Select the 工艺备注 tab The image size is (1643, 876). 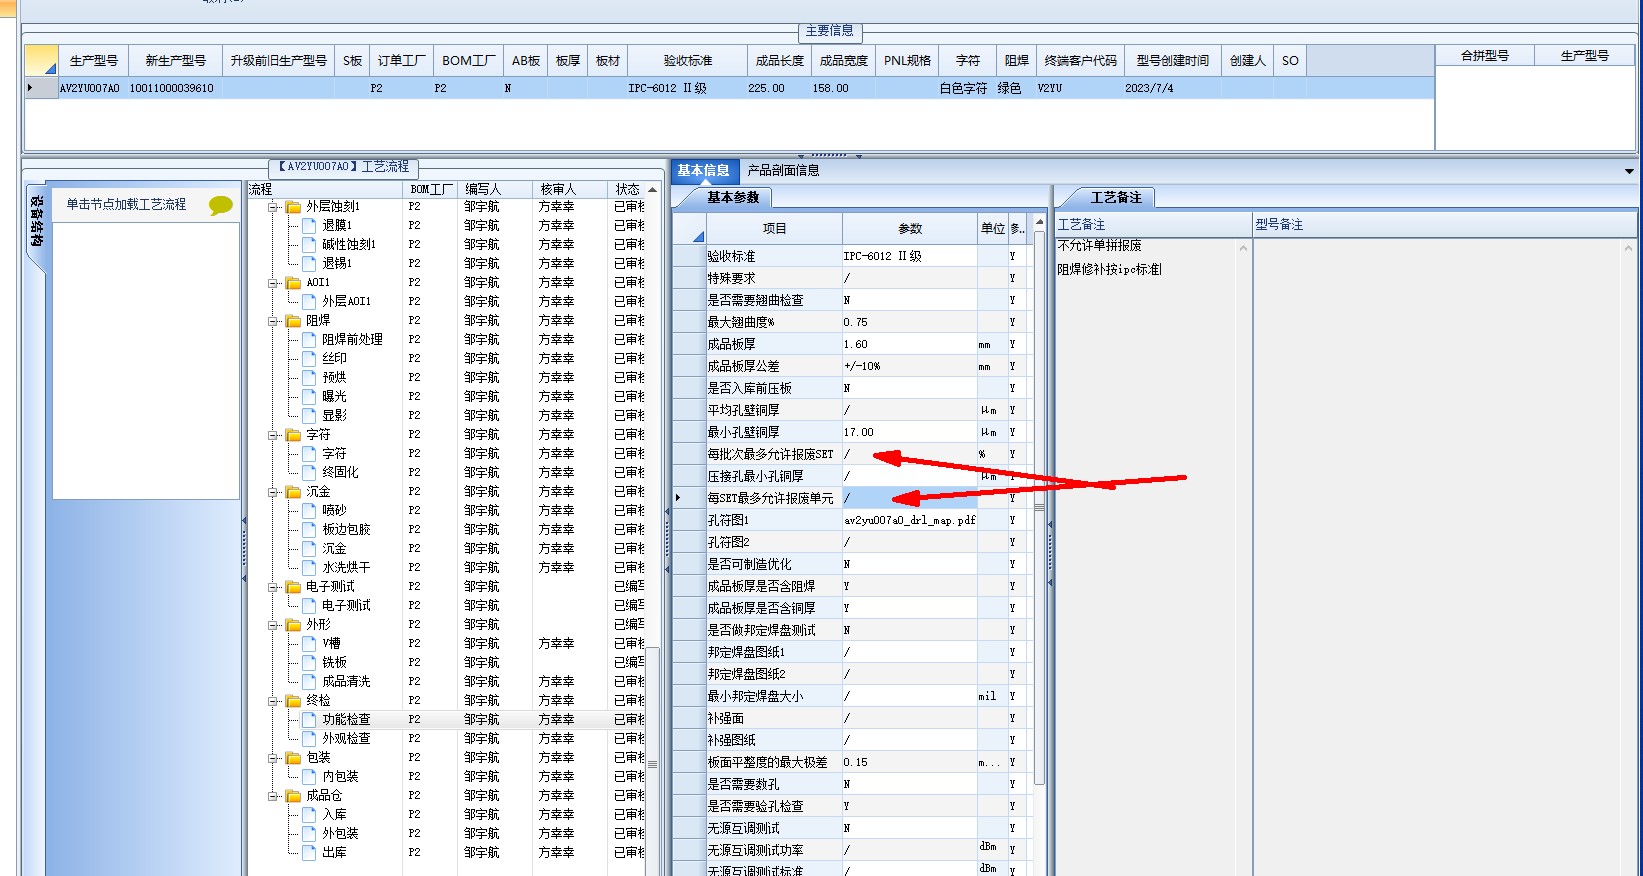click(1116, 198)
